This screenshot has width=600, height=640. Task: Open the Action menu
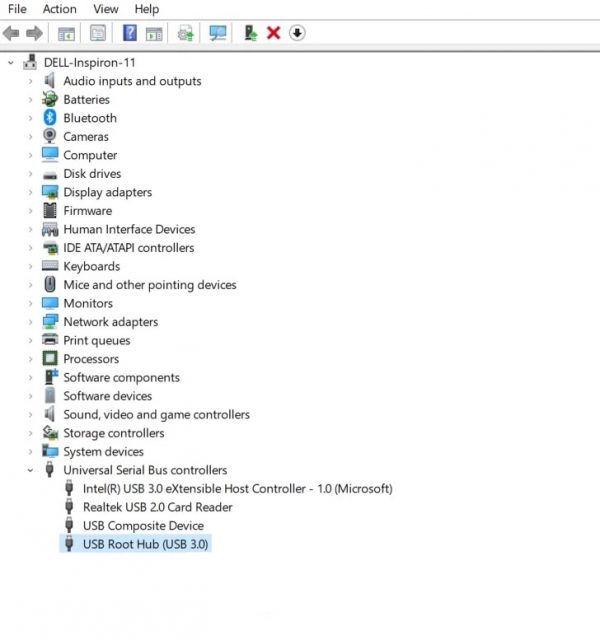click(x=59, y=9)
